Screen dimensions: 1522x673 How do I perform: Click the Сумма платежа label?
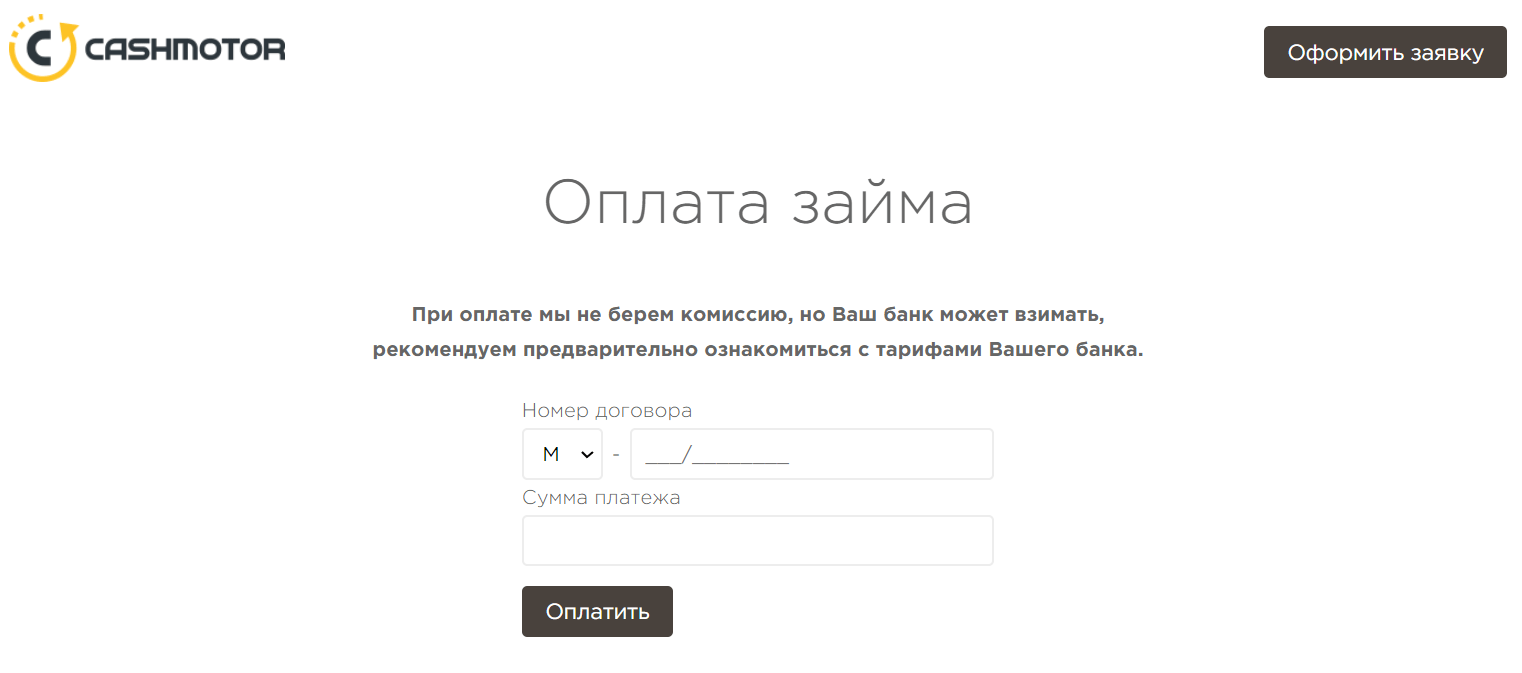[601, 497]
